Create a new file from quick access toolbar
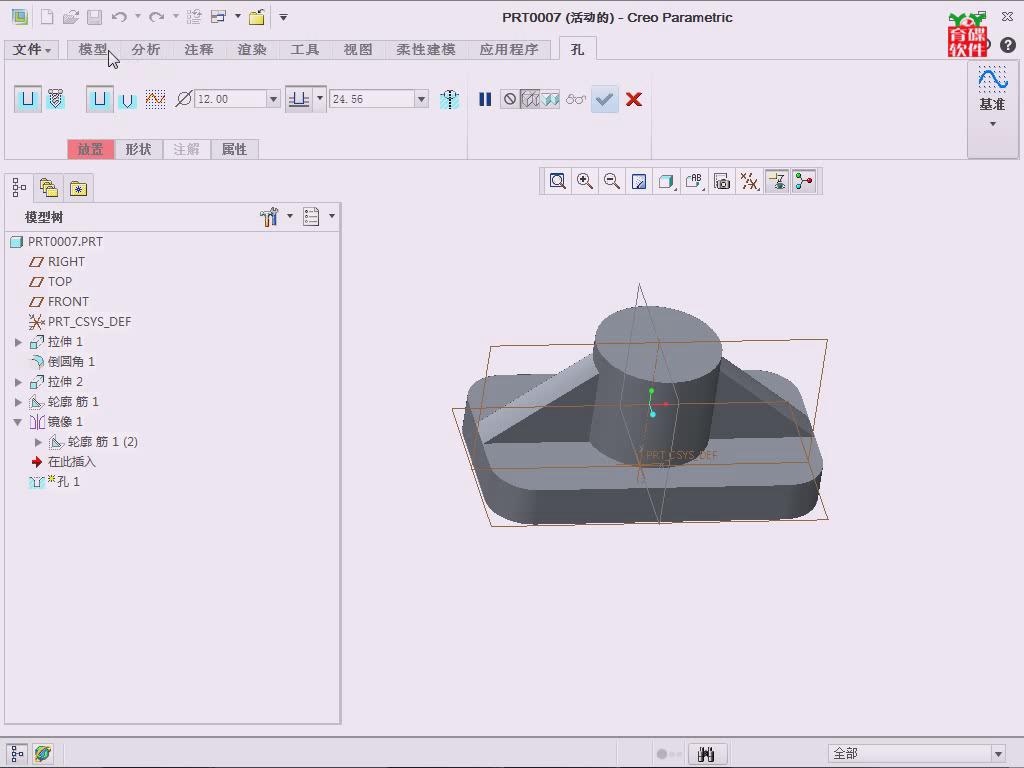The image size is (1024, 768). click(x=47, y=17)
